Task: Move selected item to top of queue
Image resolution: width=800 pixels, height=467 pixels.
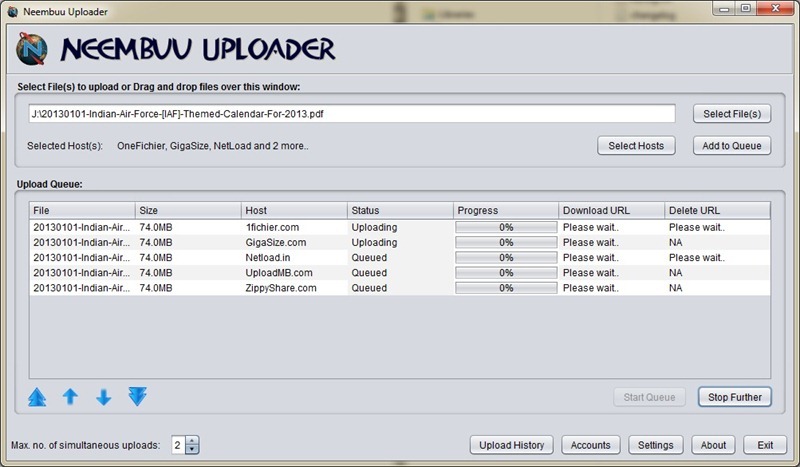Action: pos(37,397)
